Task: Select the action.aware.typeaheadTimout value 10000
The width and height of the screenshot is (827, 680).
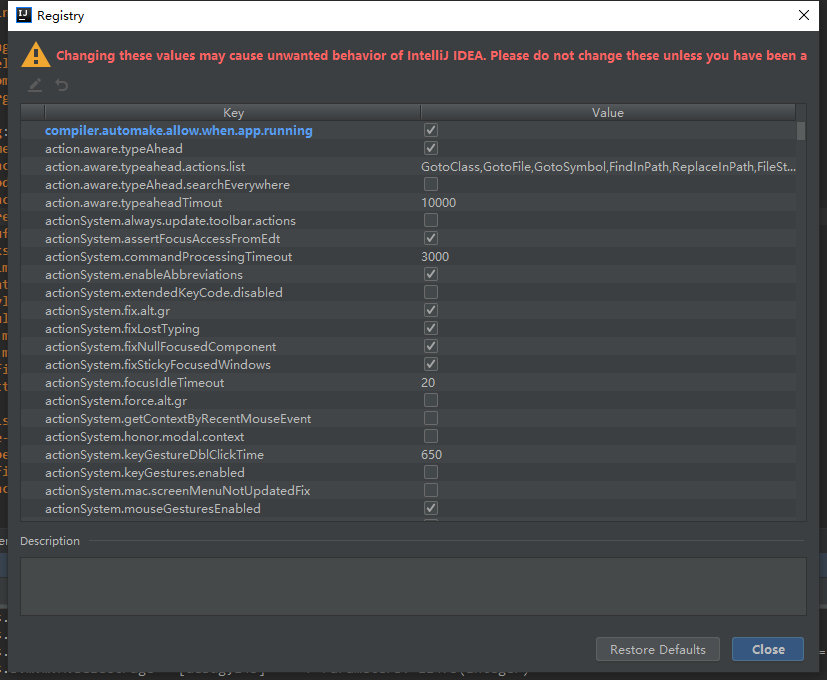Action: 438,203
